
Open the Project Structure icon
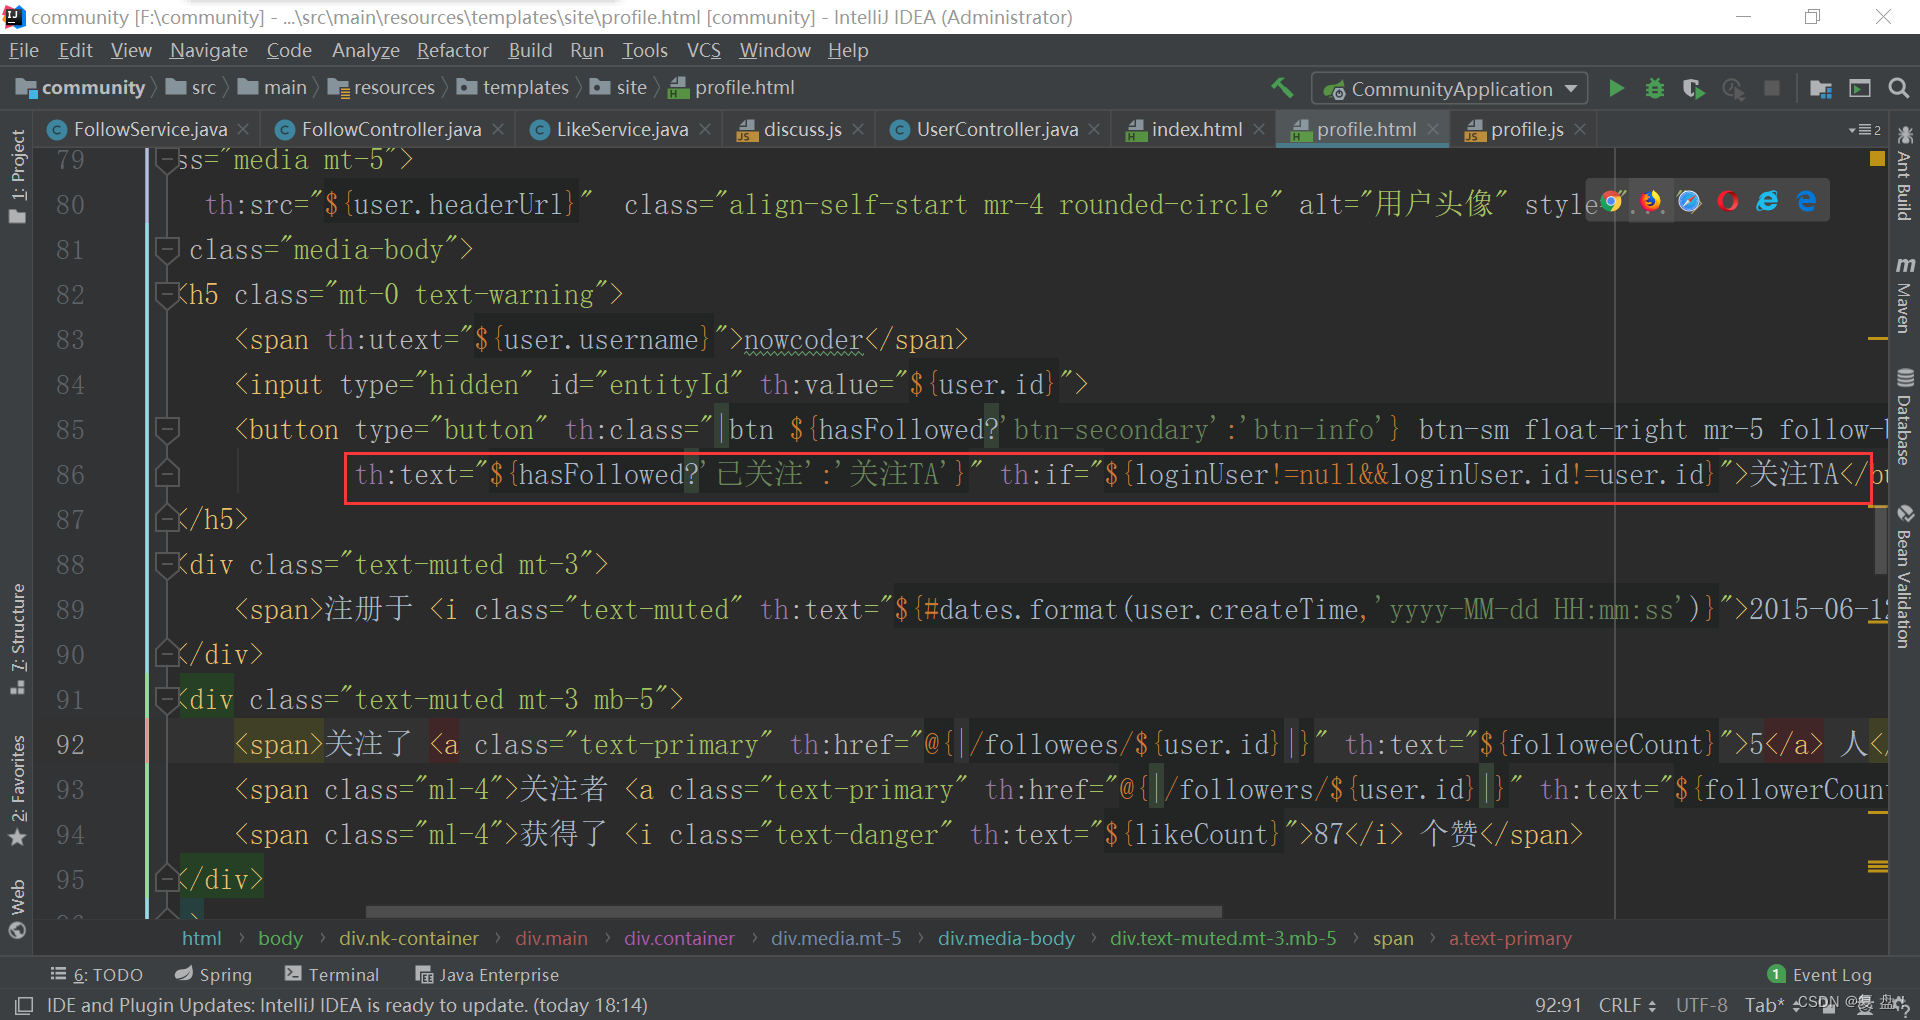point(1820,88)
